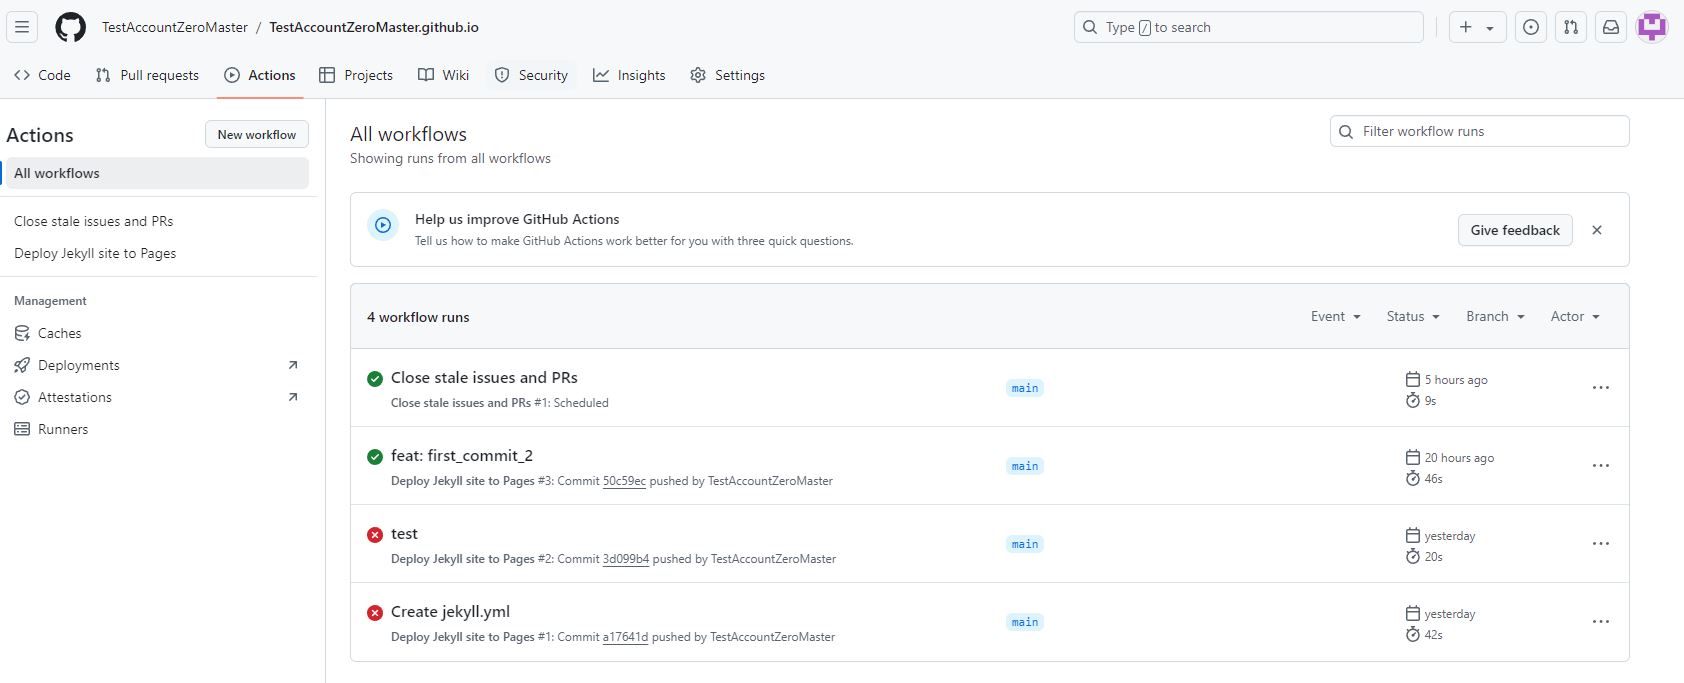Click external link arrow beside Deployments
The height and width of the screenshot is (683, 1684).
[x=293, y=365]
